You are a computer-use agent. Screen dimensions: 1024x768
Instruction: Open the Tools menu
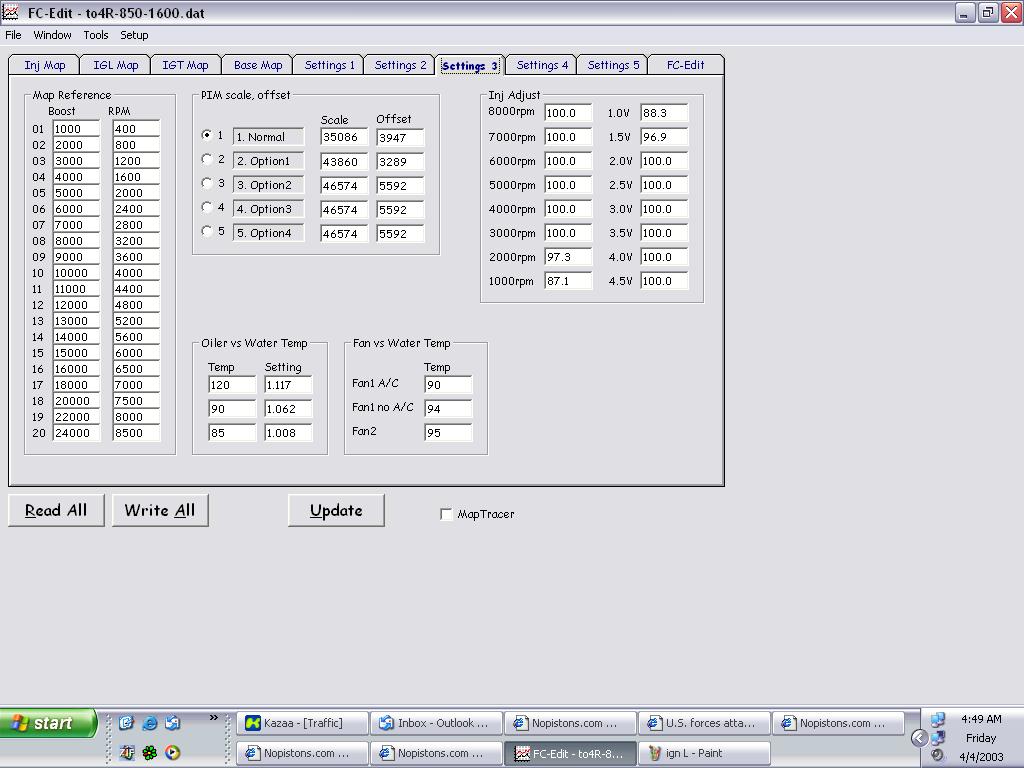(x=96, y=35)
